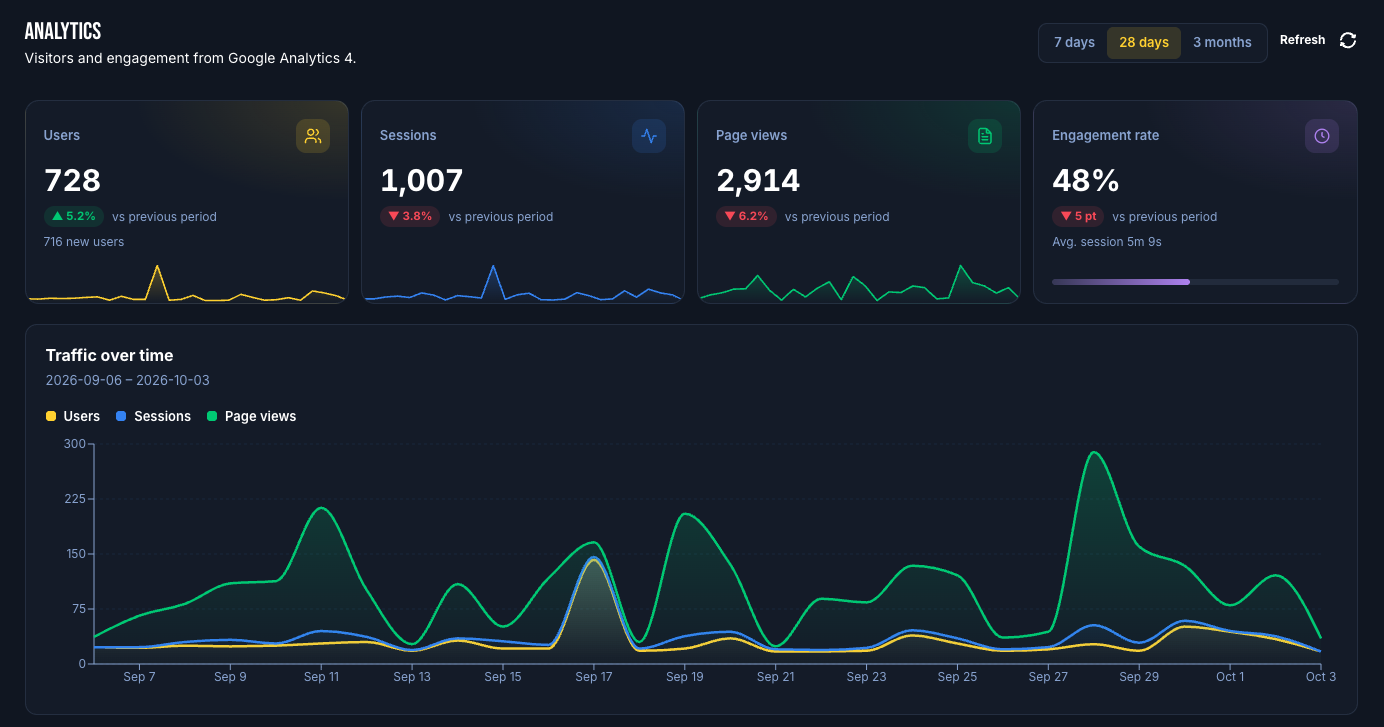This screenshot has width=1384, height=727.
Task: Click the Users card people icon
Action: tap(313, 136)
